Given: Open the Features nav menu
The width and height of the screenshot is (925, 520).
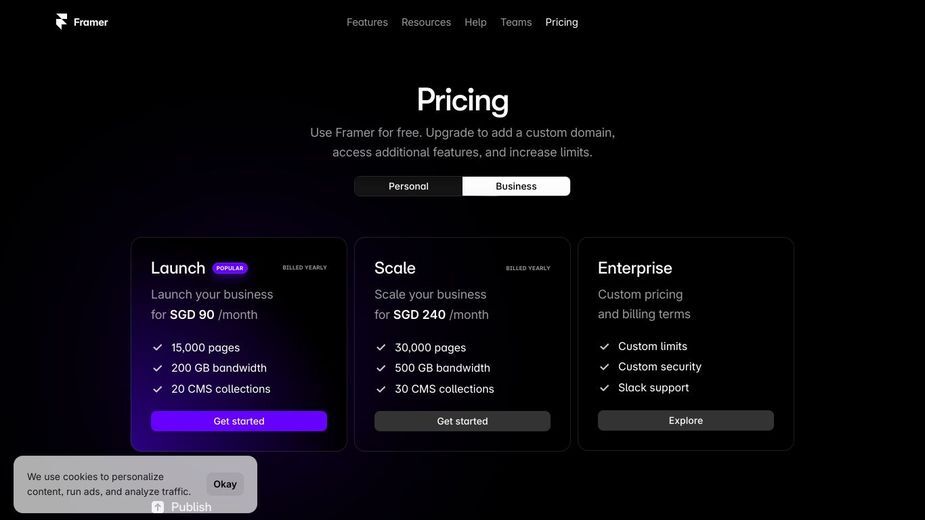Looking at the screenshot, I should 367,22.
